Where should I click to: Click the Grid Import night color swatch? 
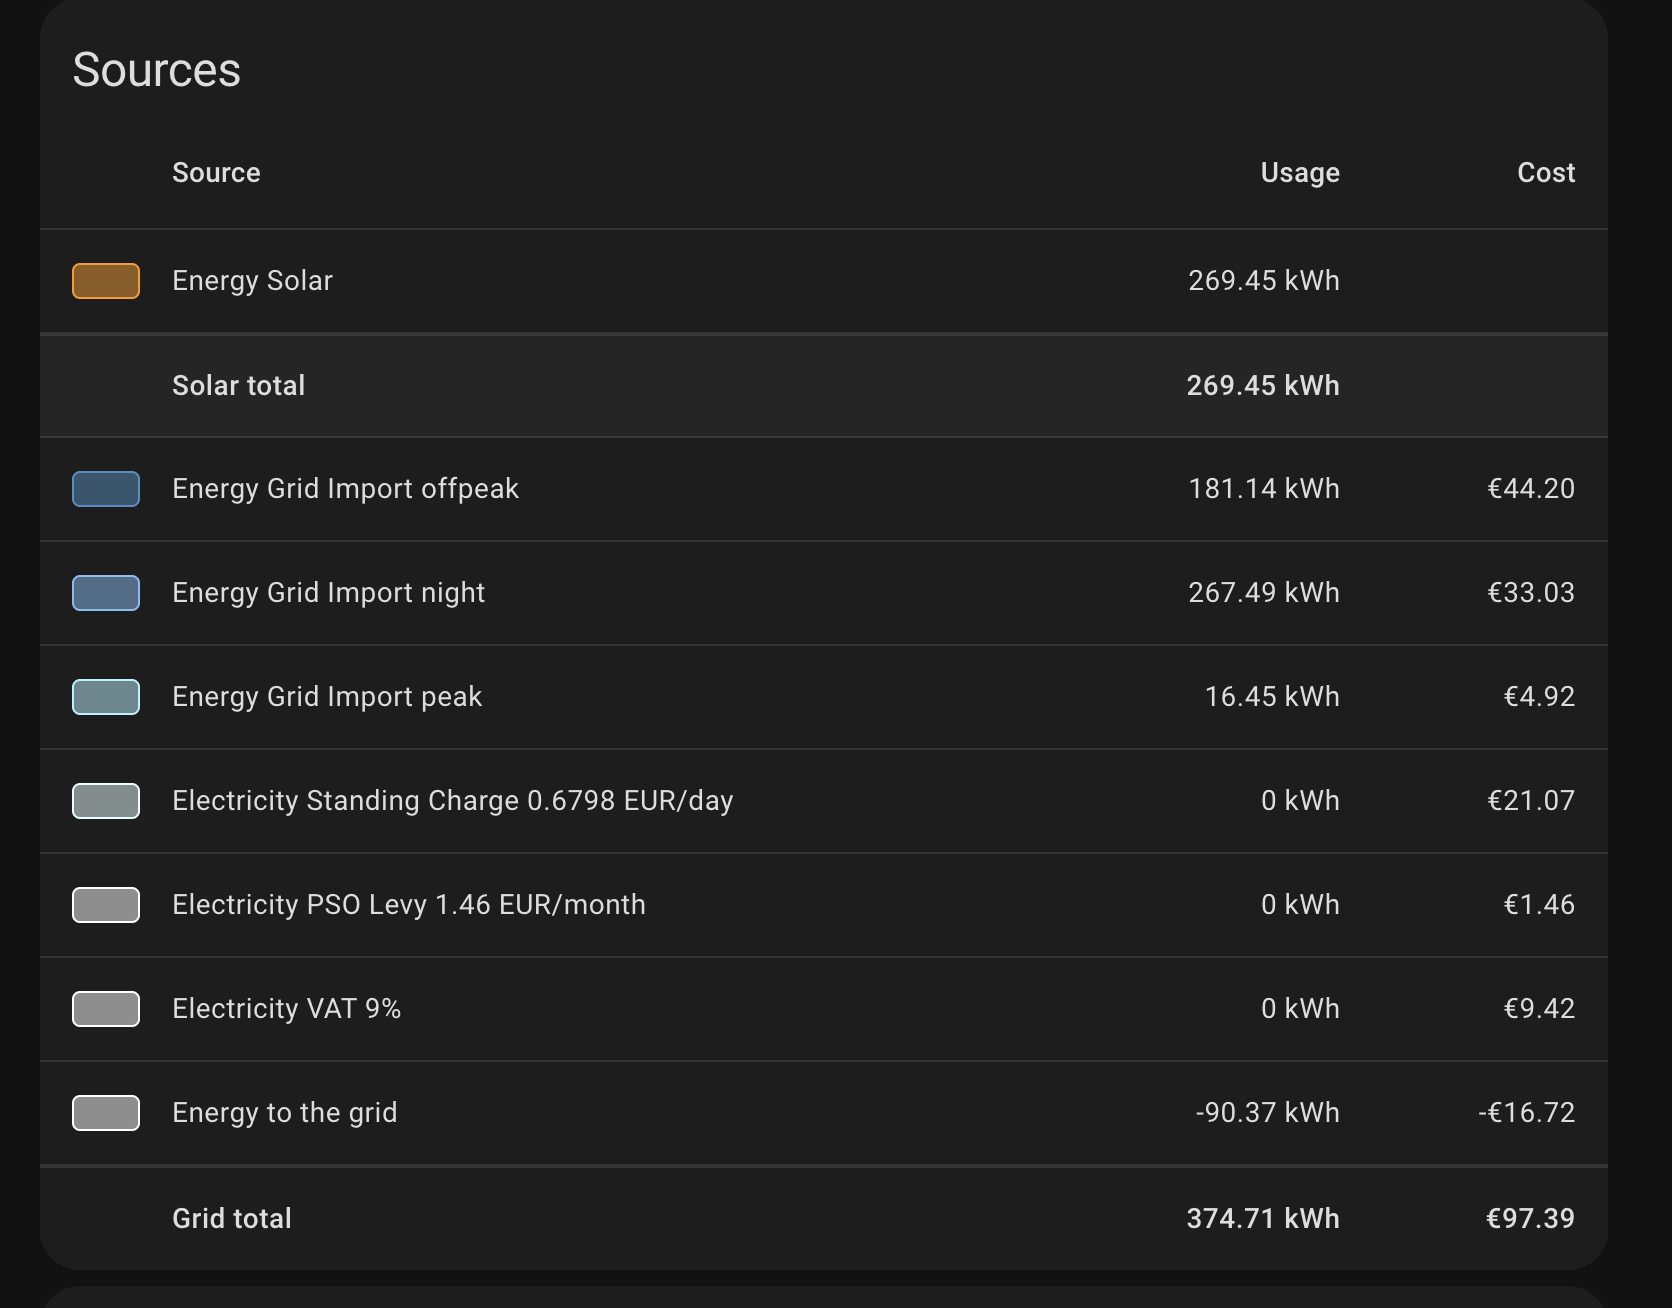click(x=106, y=593)
